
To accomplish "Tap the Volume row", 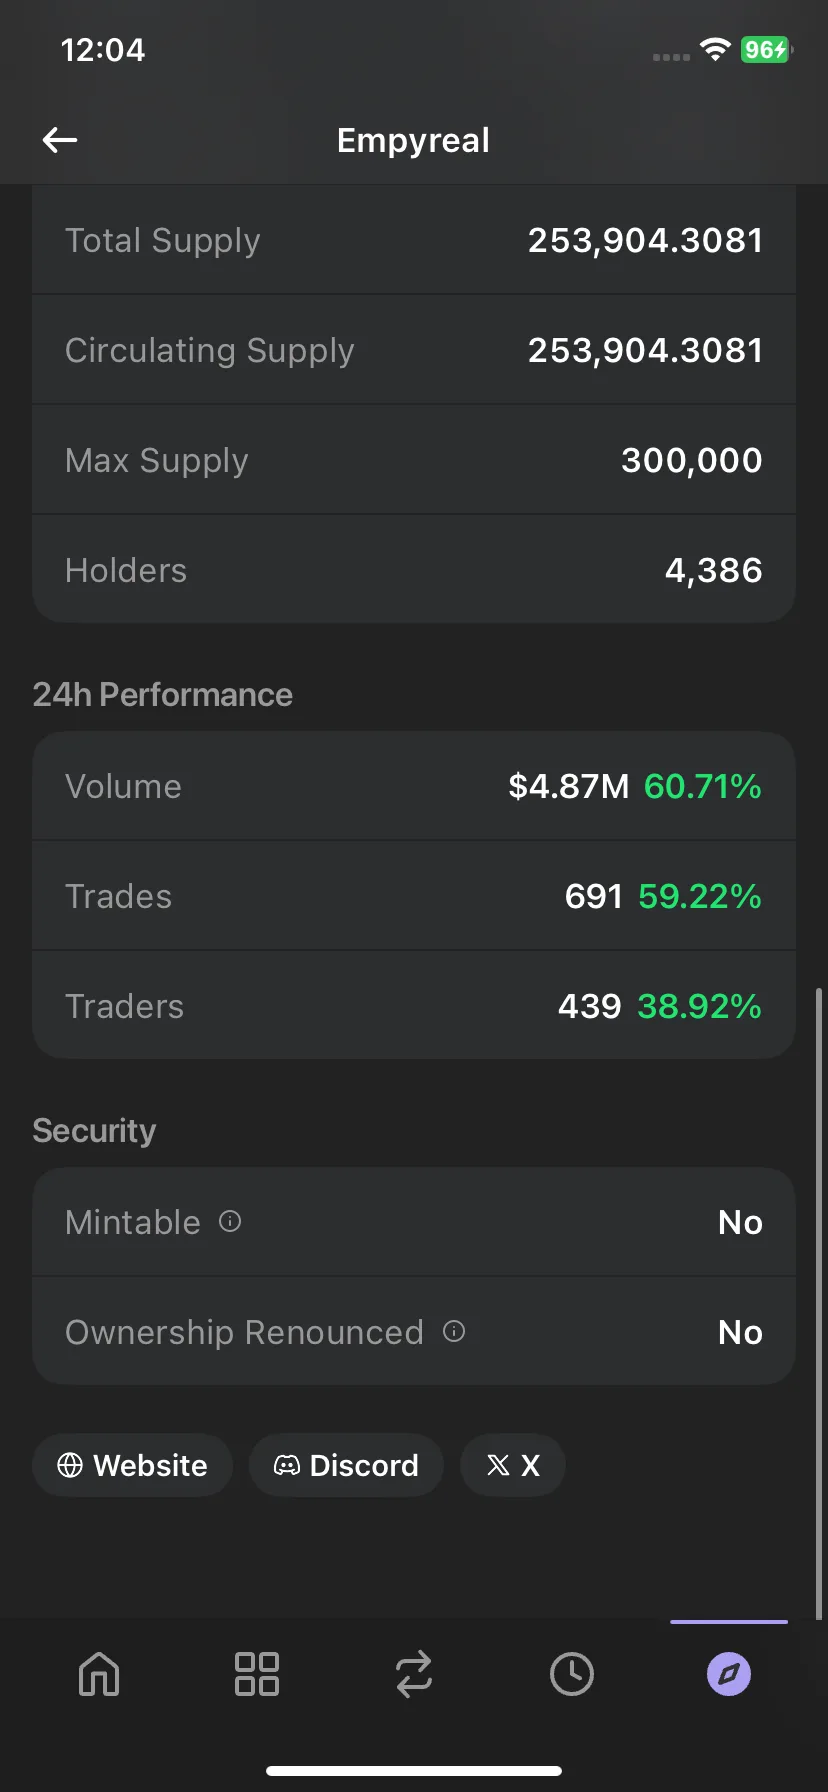I will pos(414,786).
